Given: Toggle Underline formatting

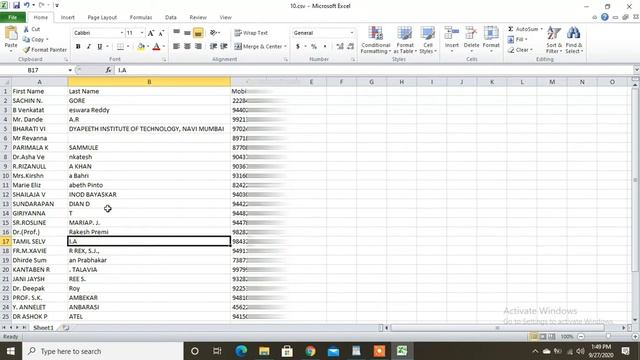Looking at the screenshot, I should tap(99, 47).
